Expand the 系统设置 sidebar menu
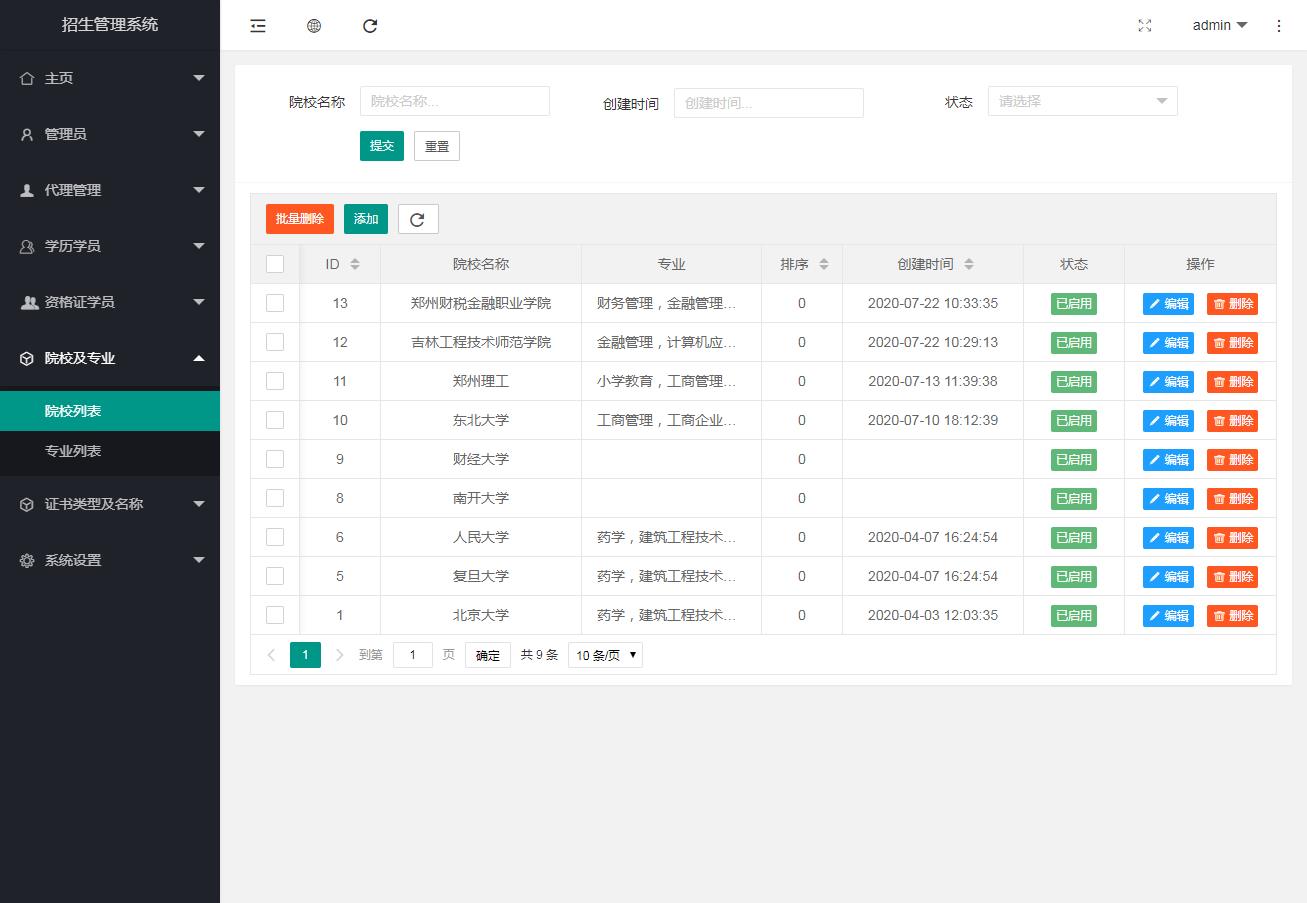1307x903 pixels. tap(110, 560)
